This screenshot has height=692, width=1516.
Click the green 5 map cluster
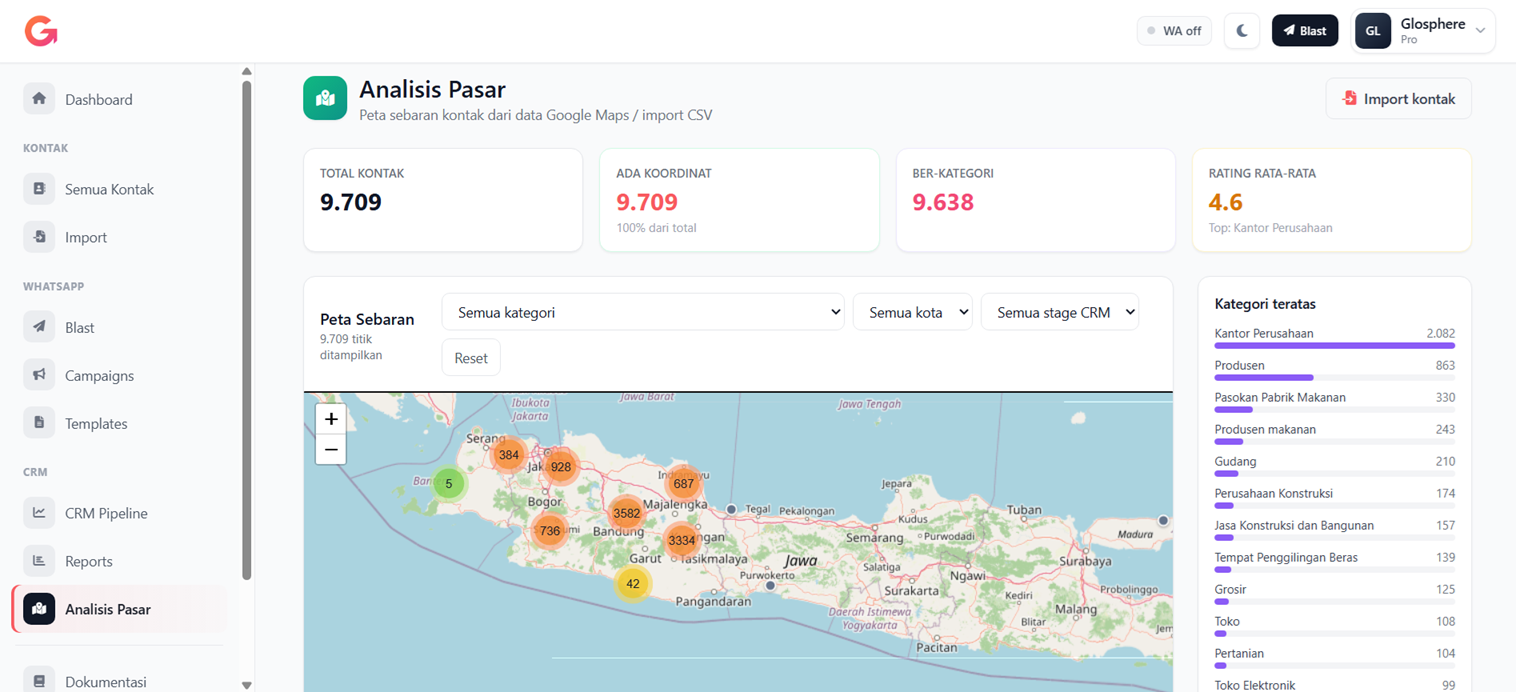[x=449, y=484]
